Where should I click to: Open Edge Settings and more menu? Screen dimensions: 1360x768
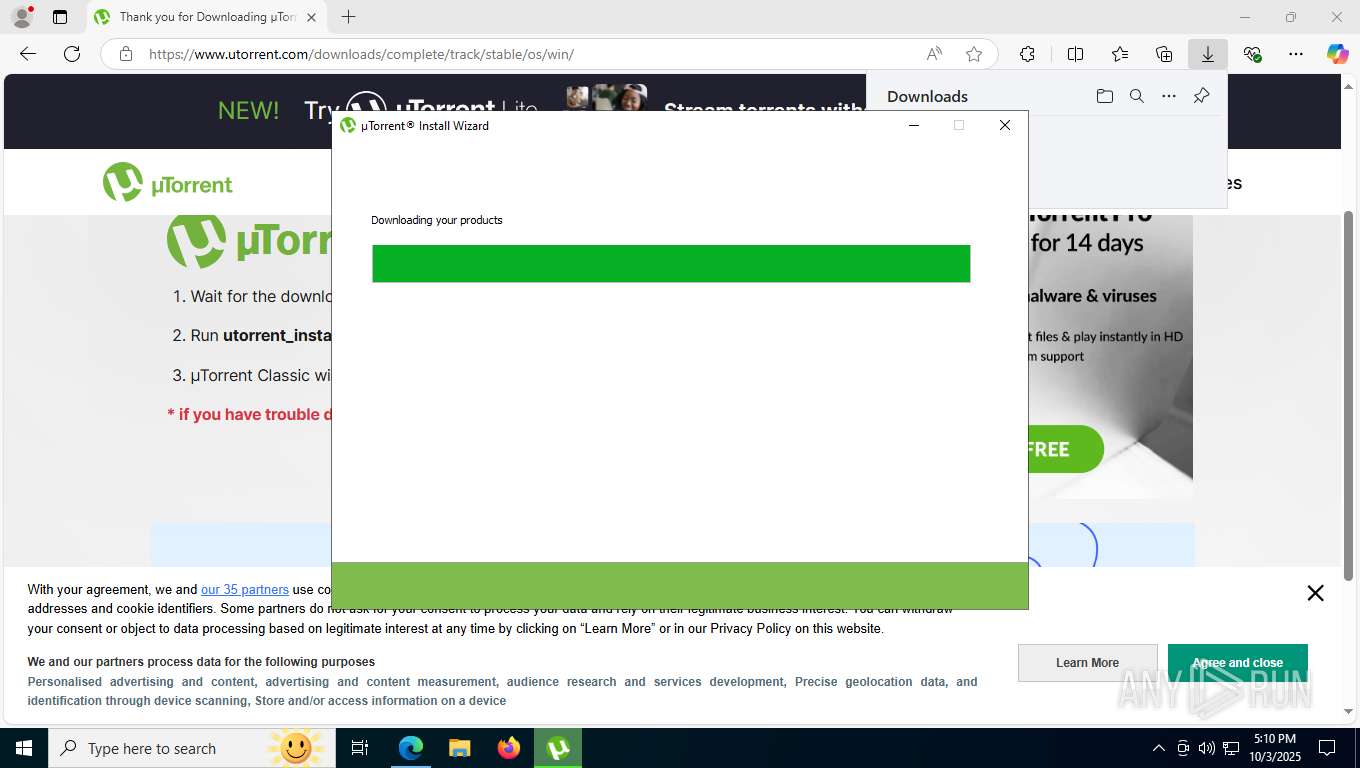tap(1296, 54)
